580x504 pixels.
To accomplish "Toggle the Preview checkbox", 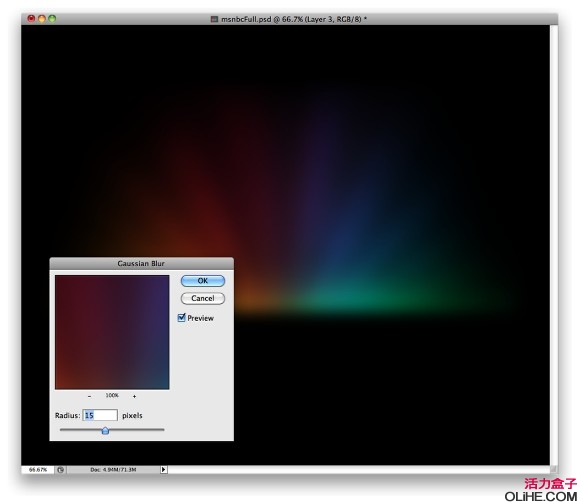I will (x=181, y=318).
